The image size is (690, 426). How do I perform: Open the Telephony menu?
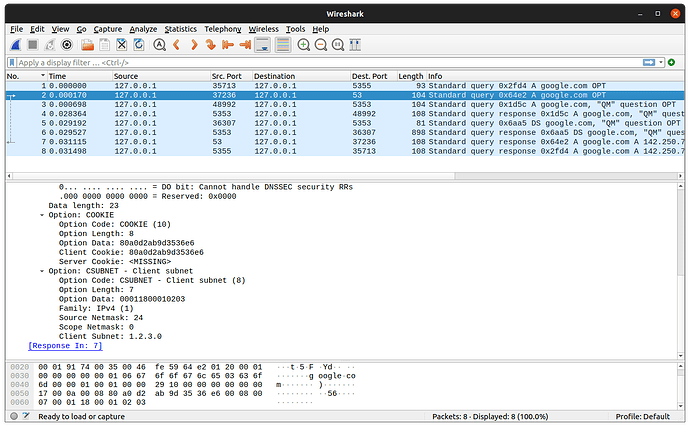223,29
